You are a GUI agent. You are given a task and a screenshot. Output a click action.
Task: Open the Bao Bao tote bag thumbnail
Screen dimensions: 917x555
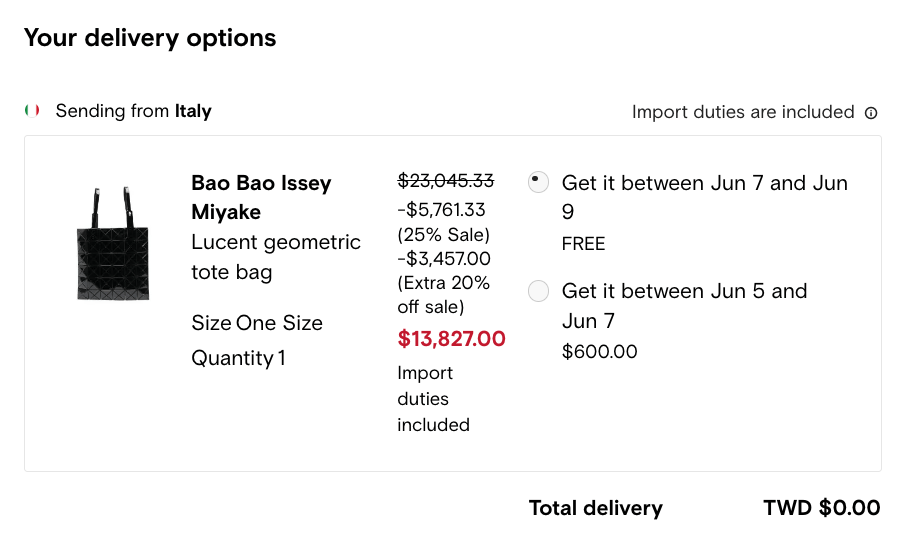pyautogui.click(x=113, y=243)
